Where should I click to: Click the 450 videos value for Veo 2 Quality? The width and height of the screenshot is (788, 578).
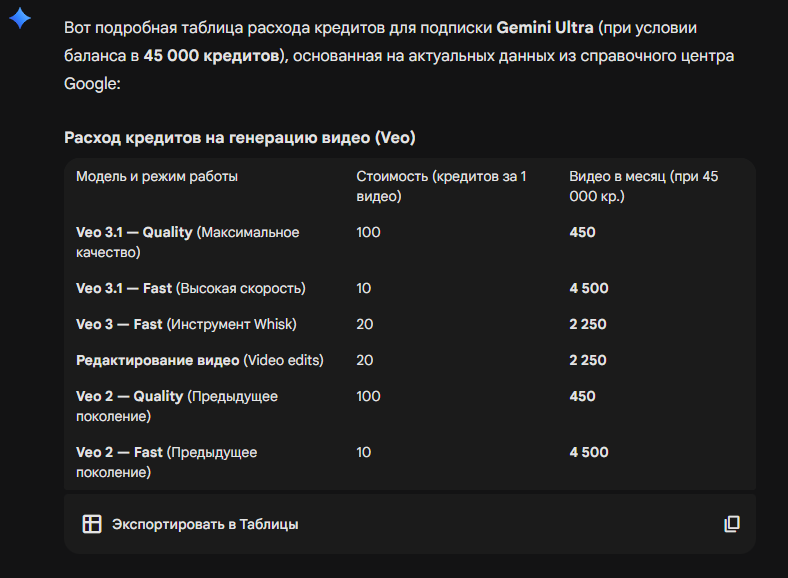tap(582, 396)
